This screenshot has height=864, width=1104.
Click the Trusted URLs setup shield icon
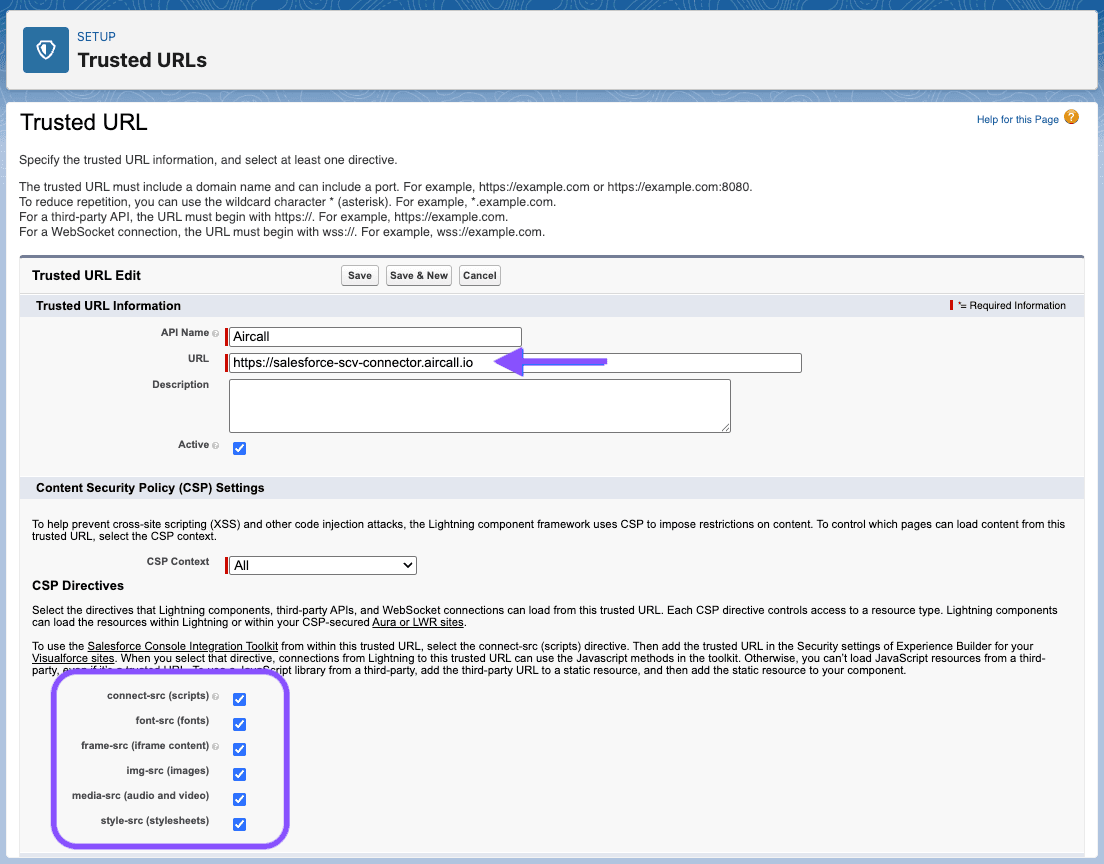[x=45, y=49]
